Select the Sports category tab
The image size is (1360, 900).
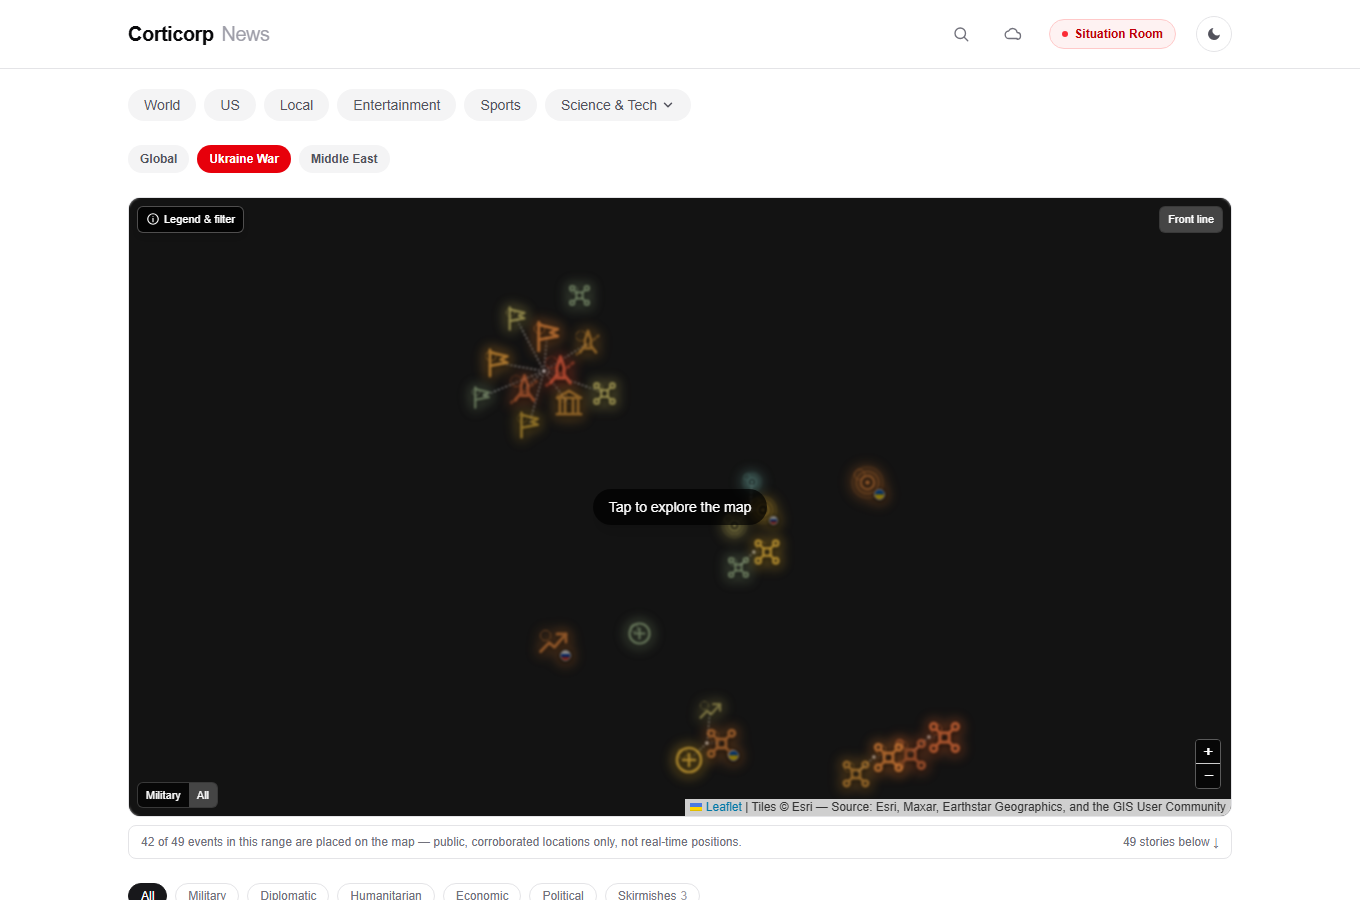click(x=500, y=105)
